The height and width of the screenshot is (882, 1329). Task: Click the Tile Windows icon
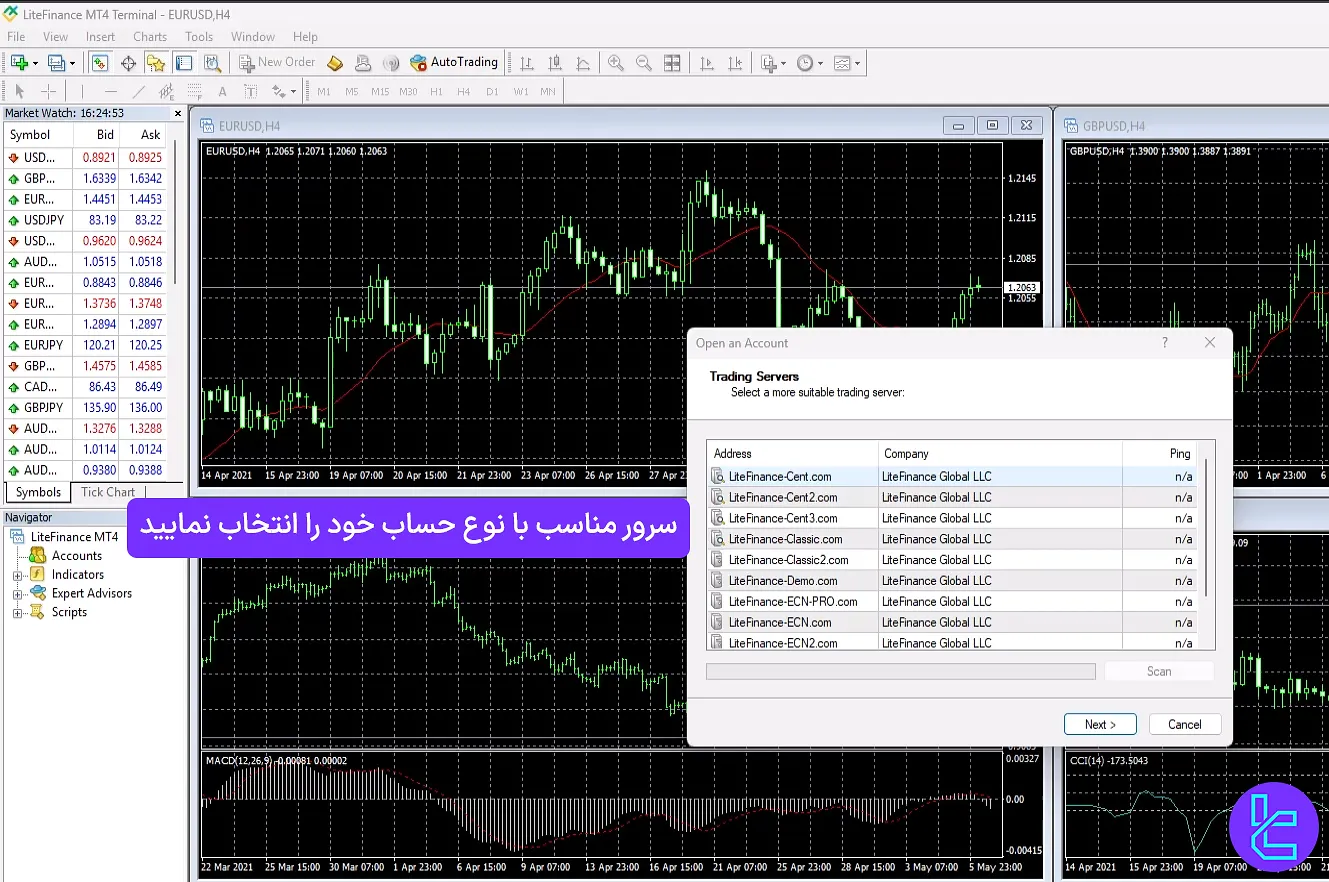pyautogui.click(x=672, y=62)
